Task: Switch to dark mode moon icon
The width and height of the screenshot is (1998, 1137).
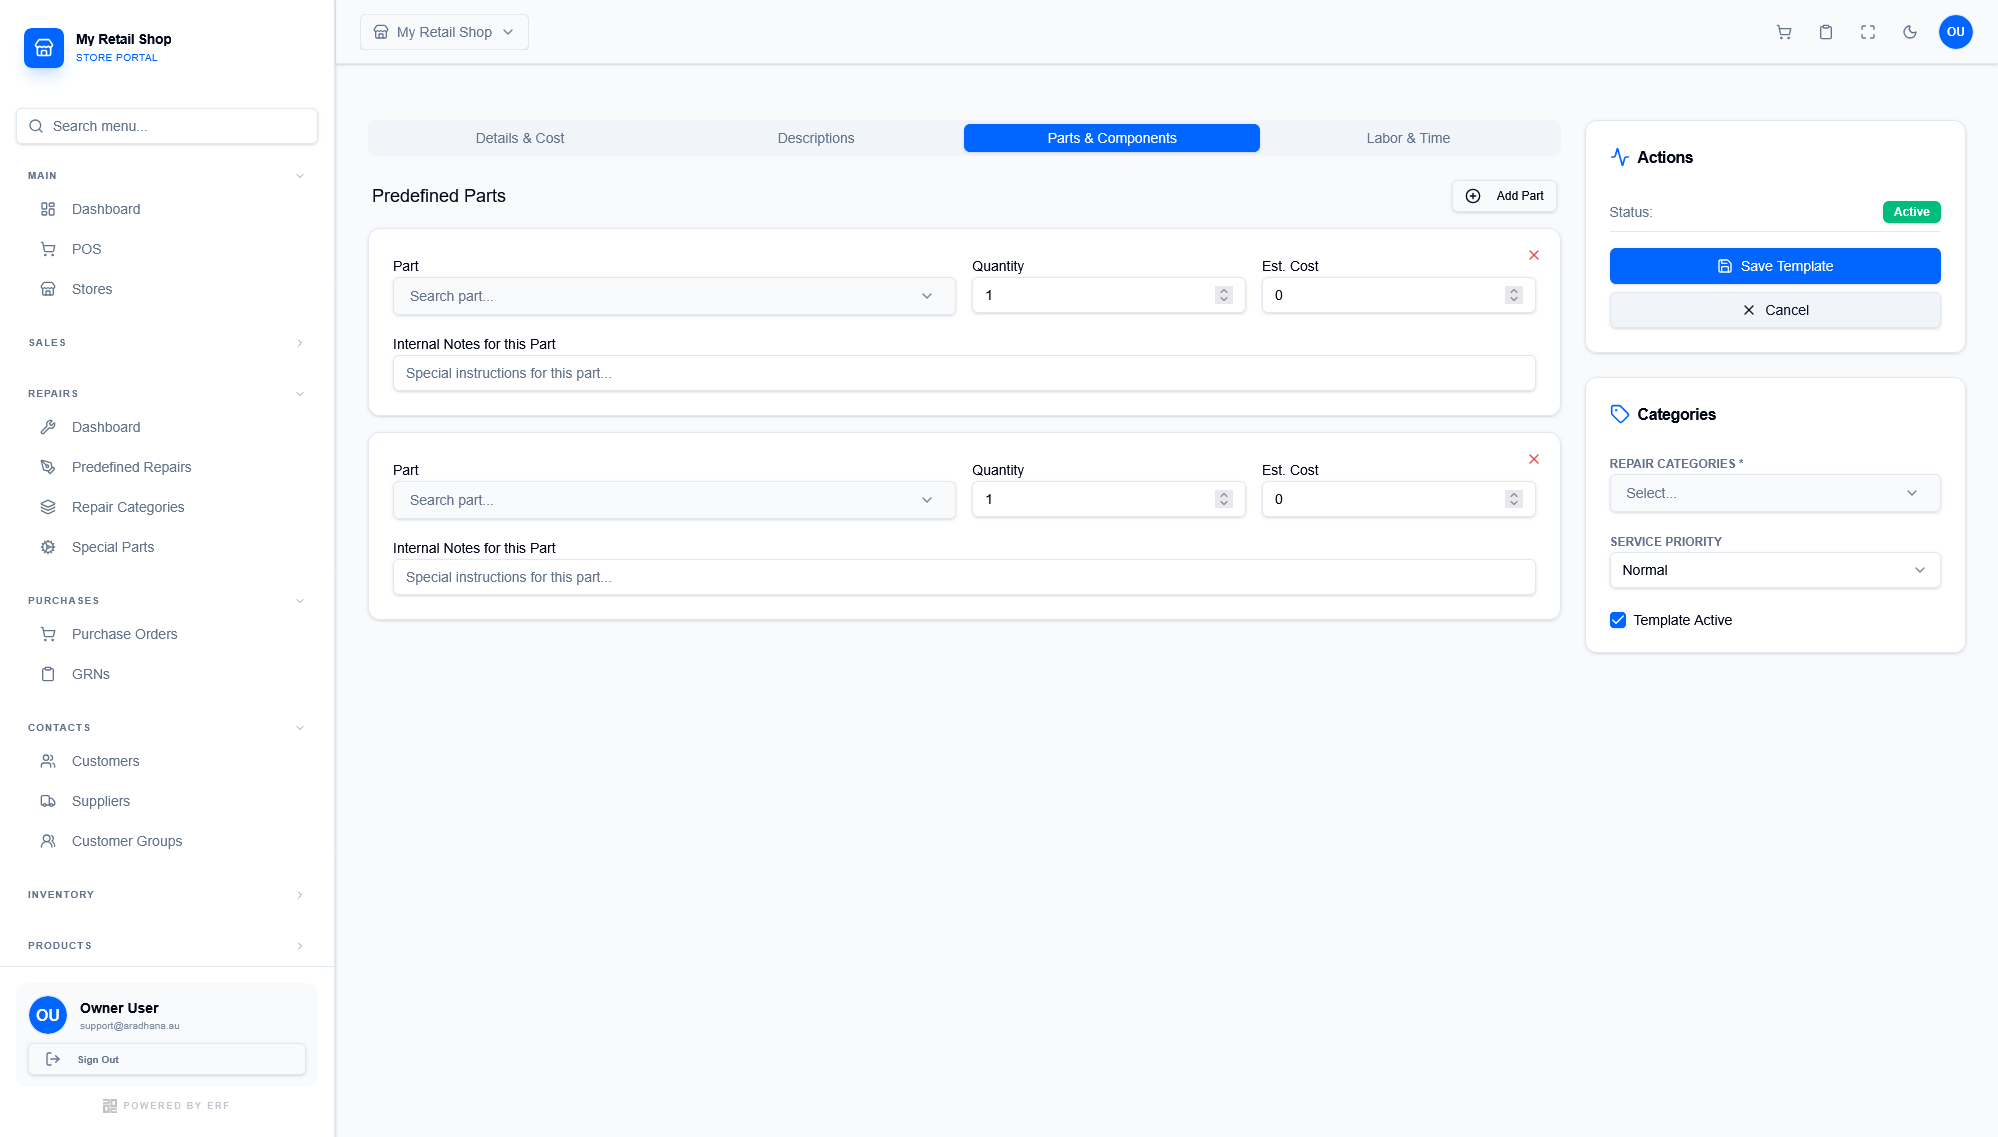Action: click(1910, 32)
